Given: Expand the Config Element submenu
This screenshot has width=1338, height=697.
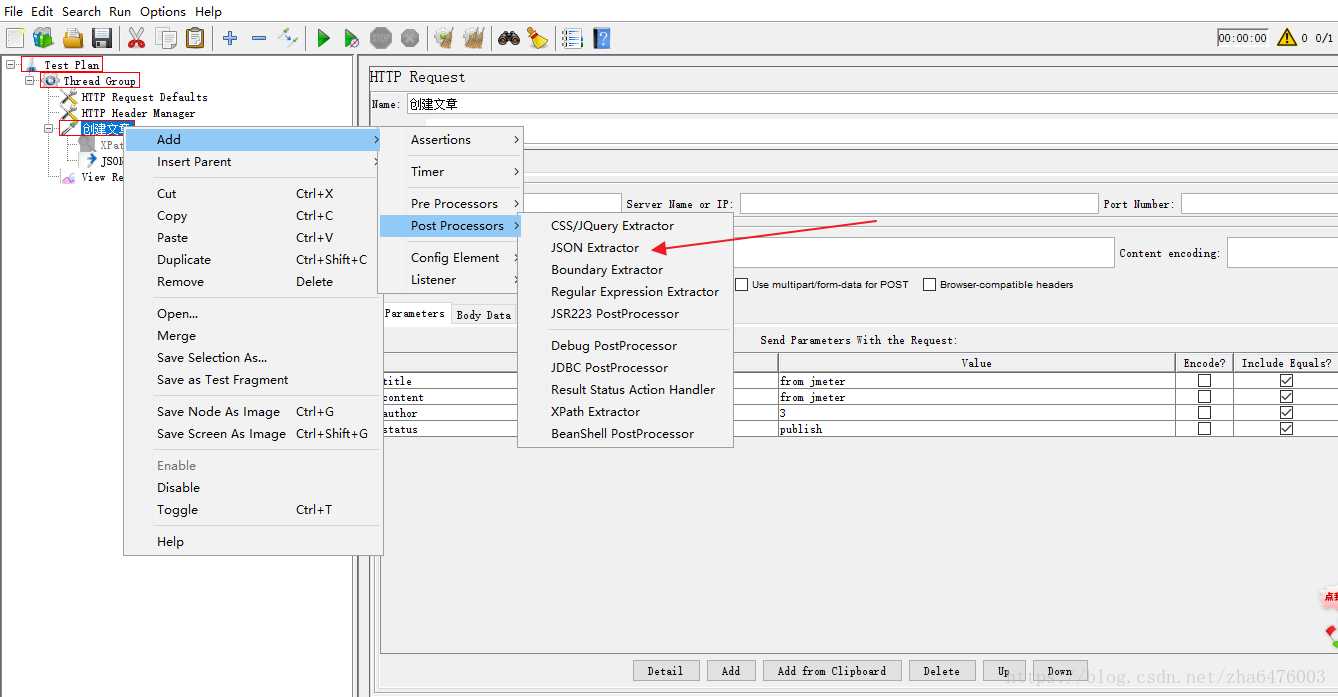Looking at the screenshot, I should tap(451, 258).
